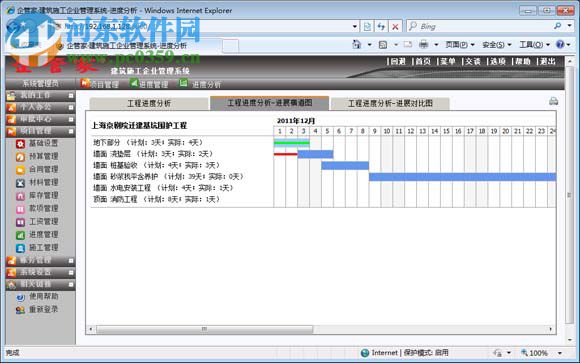Click the red bar for 墙面 浇垫层
Viewport: 580px width, 363px height.
tap(286, 154)
